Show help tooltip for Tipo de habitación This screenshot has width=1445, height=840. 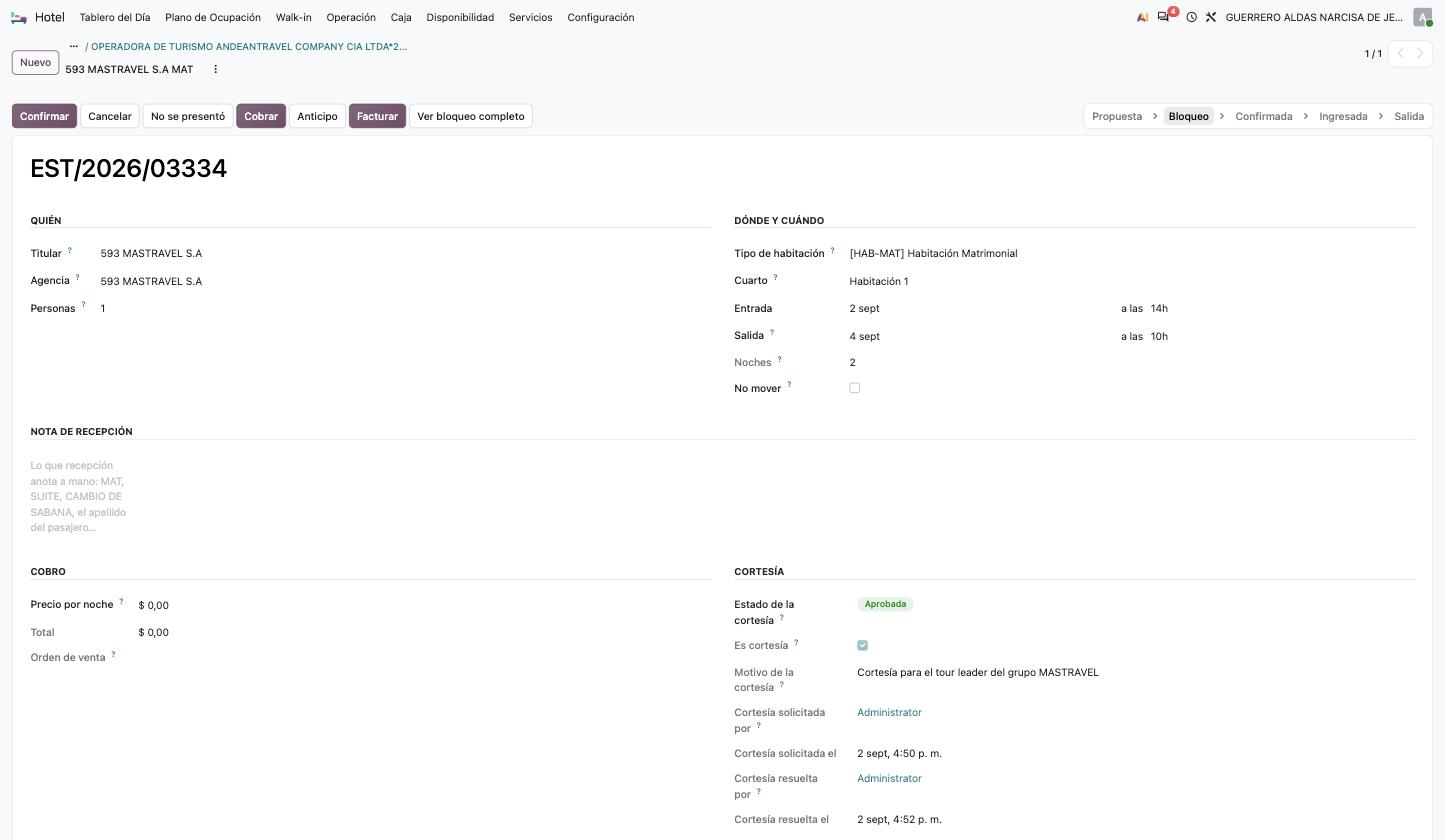pos(832,250)
